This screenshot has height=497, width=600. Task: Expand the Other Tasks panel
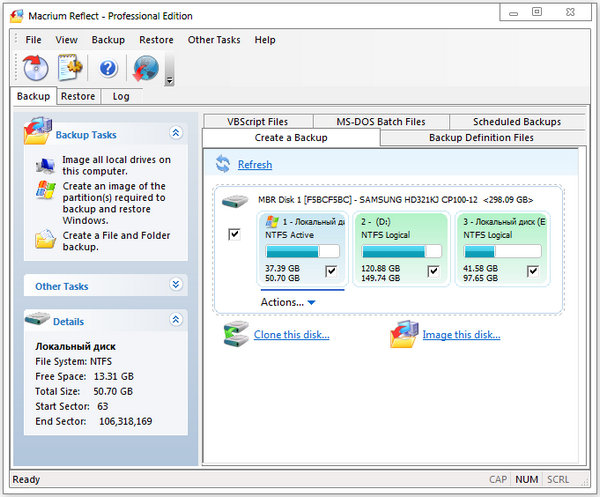point(176,285)
